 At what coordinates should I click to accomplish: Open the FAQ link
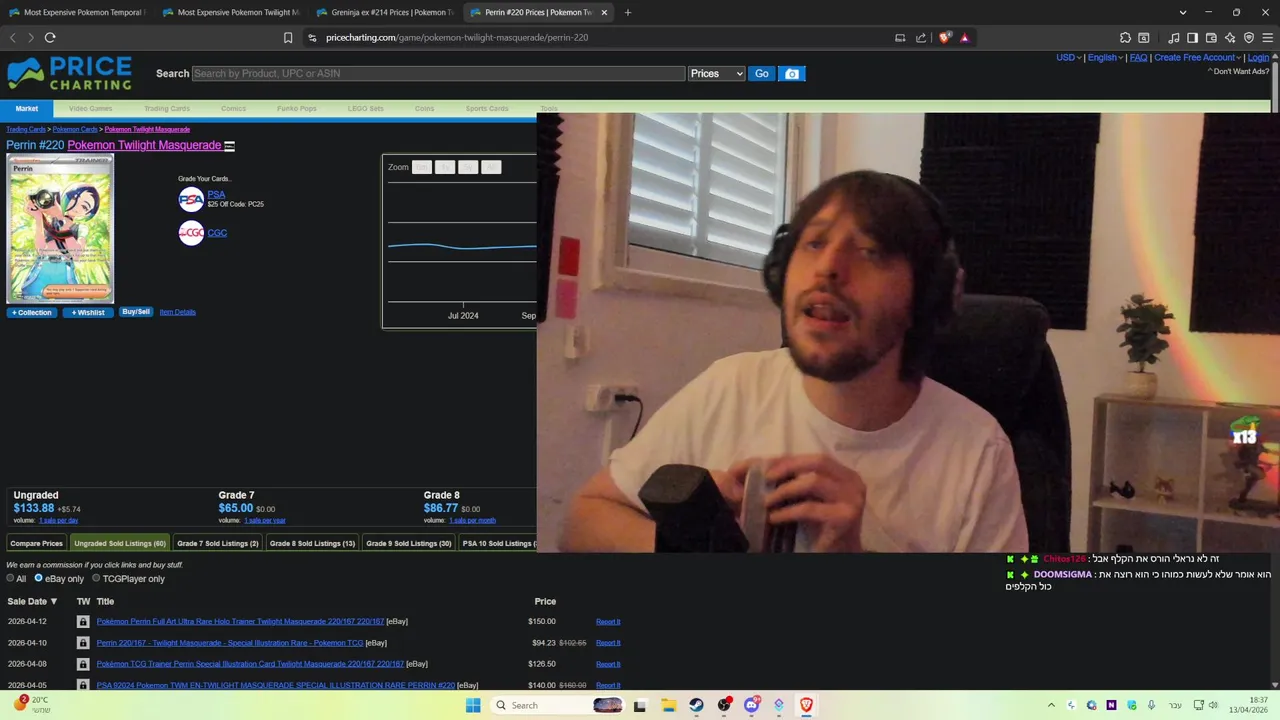[x=1138, y=57]
